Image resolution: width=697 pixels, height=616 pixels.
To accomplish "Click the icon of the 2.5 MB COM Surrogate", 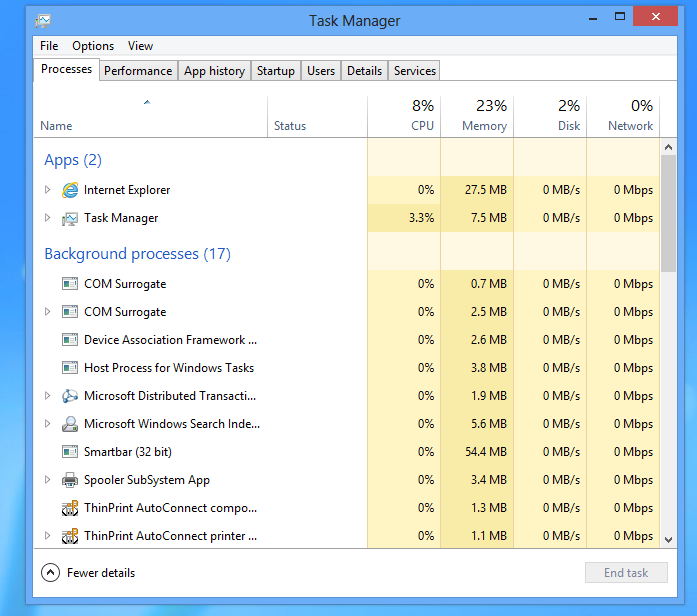I will click(70, 312).
